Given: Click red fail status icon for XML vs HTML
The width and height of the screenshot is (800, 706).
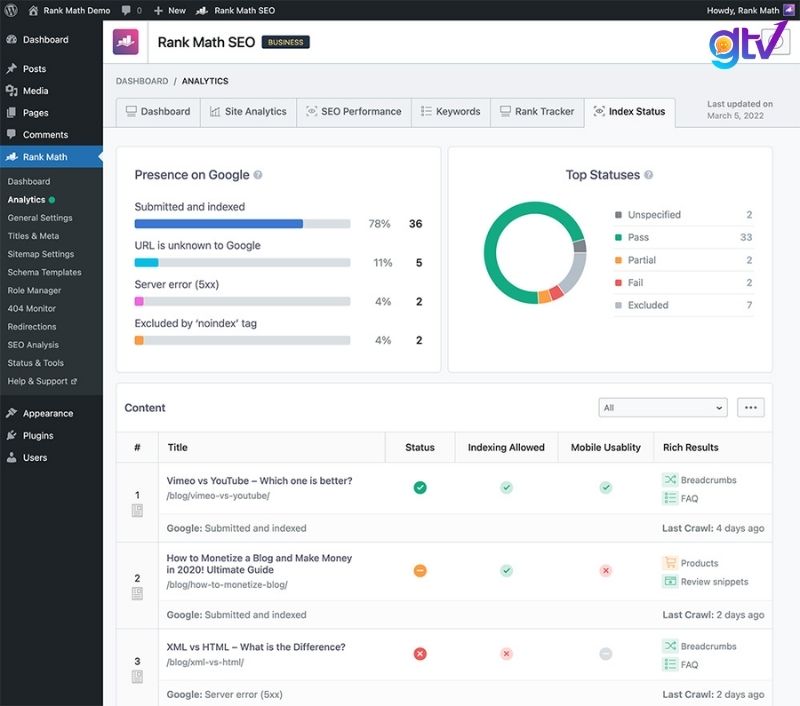Looking at the screenshot, I should pos(420,654).
